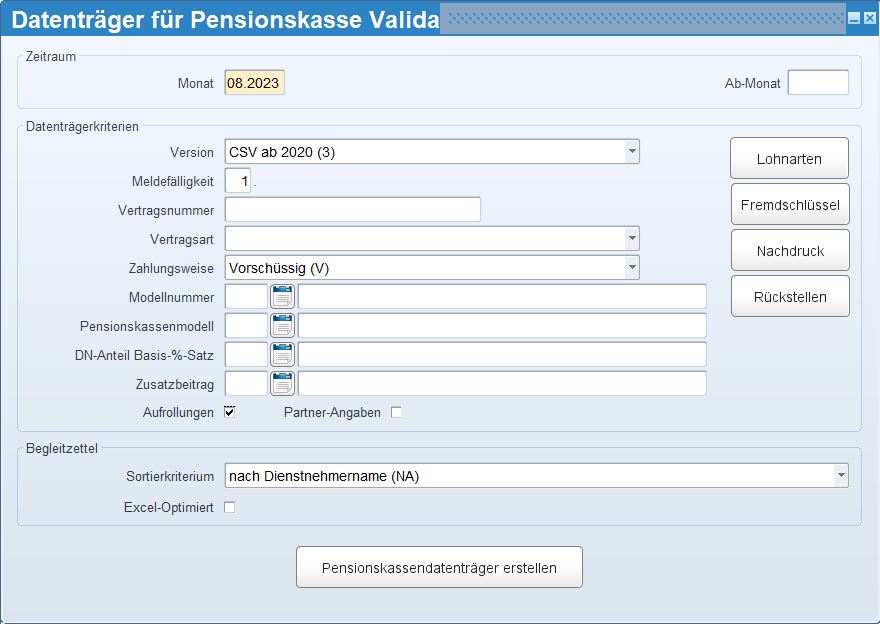Click the Lohnarten button

pos(789,159)
